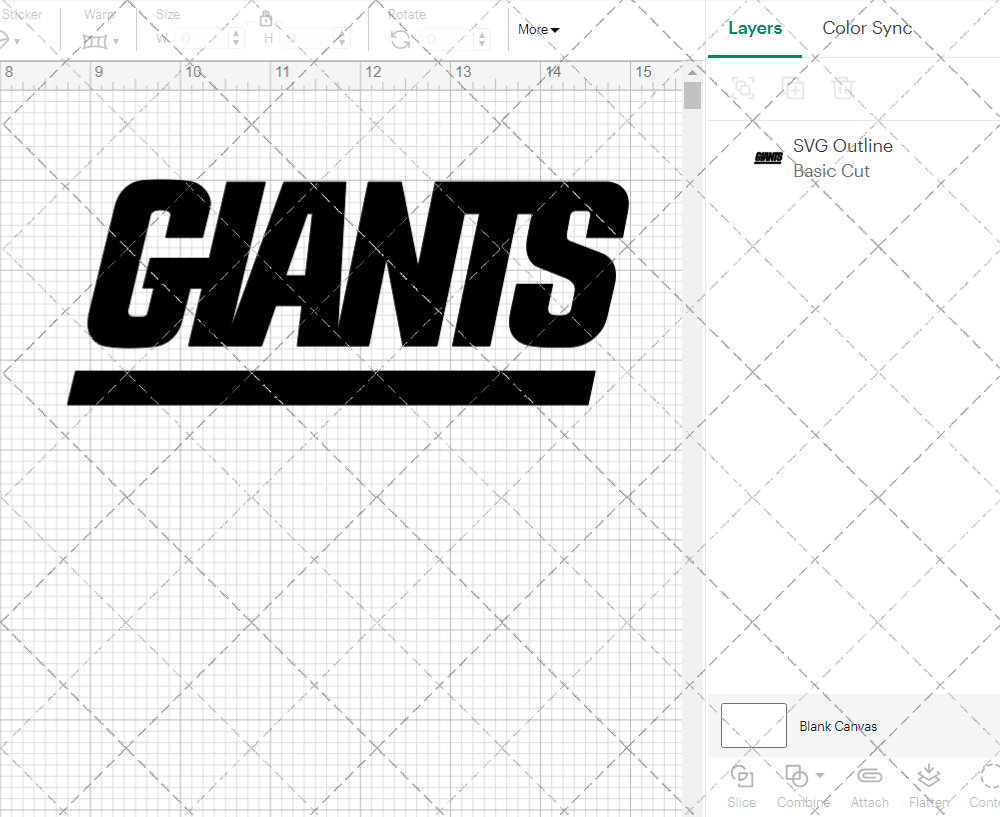Click the Group layers icon
The width and height of the screenshot is (1000, 817).
pos(743,88)
